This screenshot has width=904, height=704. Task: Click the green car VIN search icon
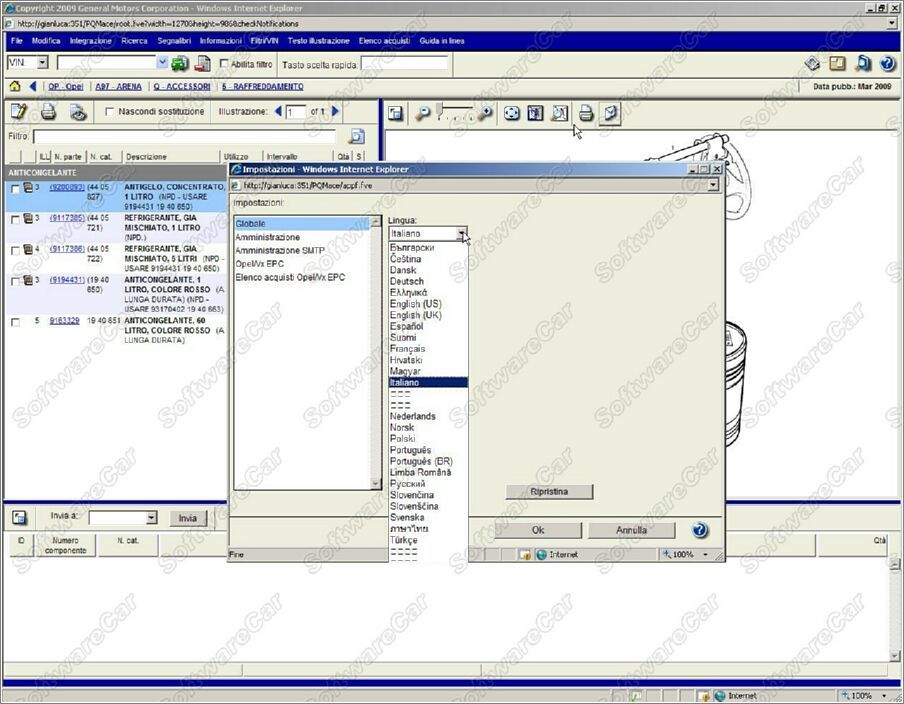(180, 63)
